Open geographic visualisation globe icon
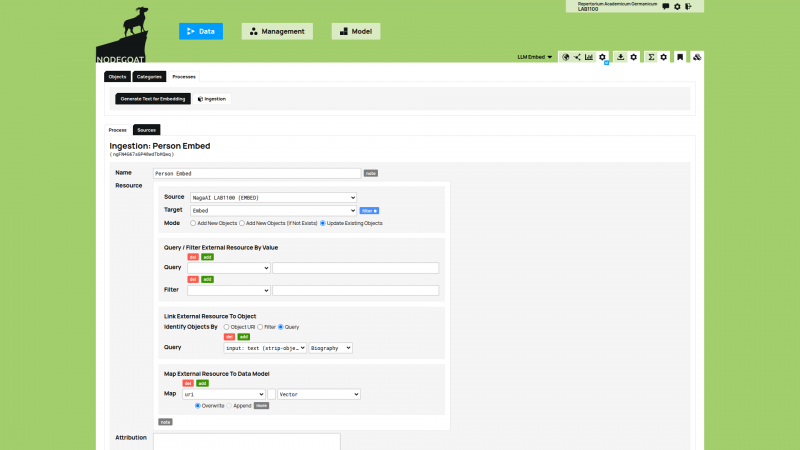The width and height of the screenshot is (800, 450). click(x=565, y=57)
